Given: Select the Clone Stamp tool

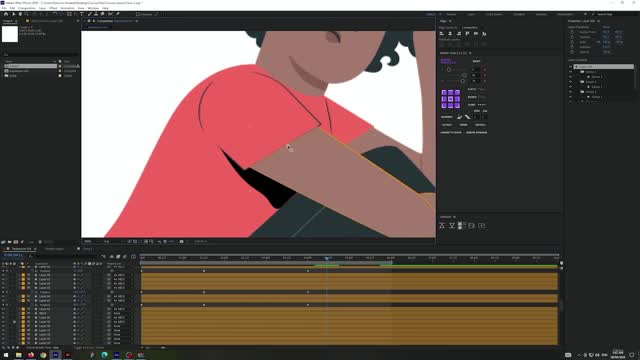Looking at the screenshot, I should [96, 14].
